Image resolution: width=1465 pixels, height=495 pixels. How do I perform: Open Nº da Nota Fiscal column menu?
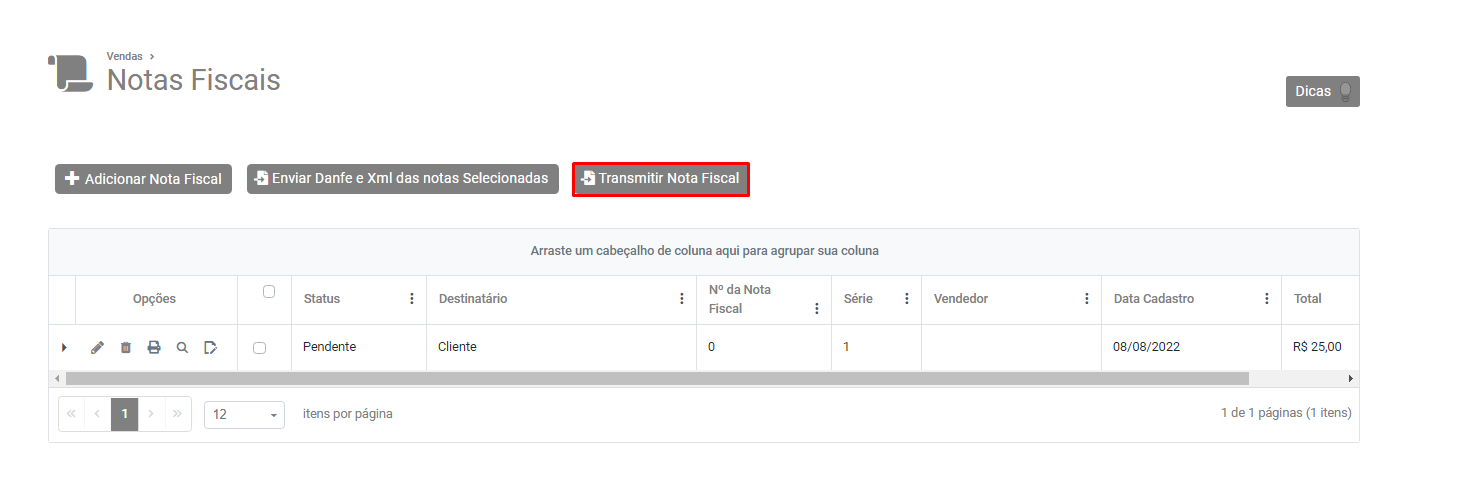point(817,309)
